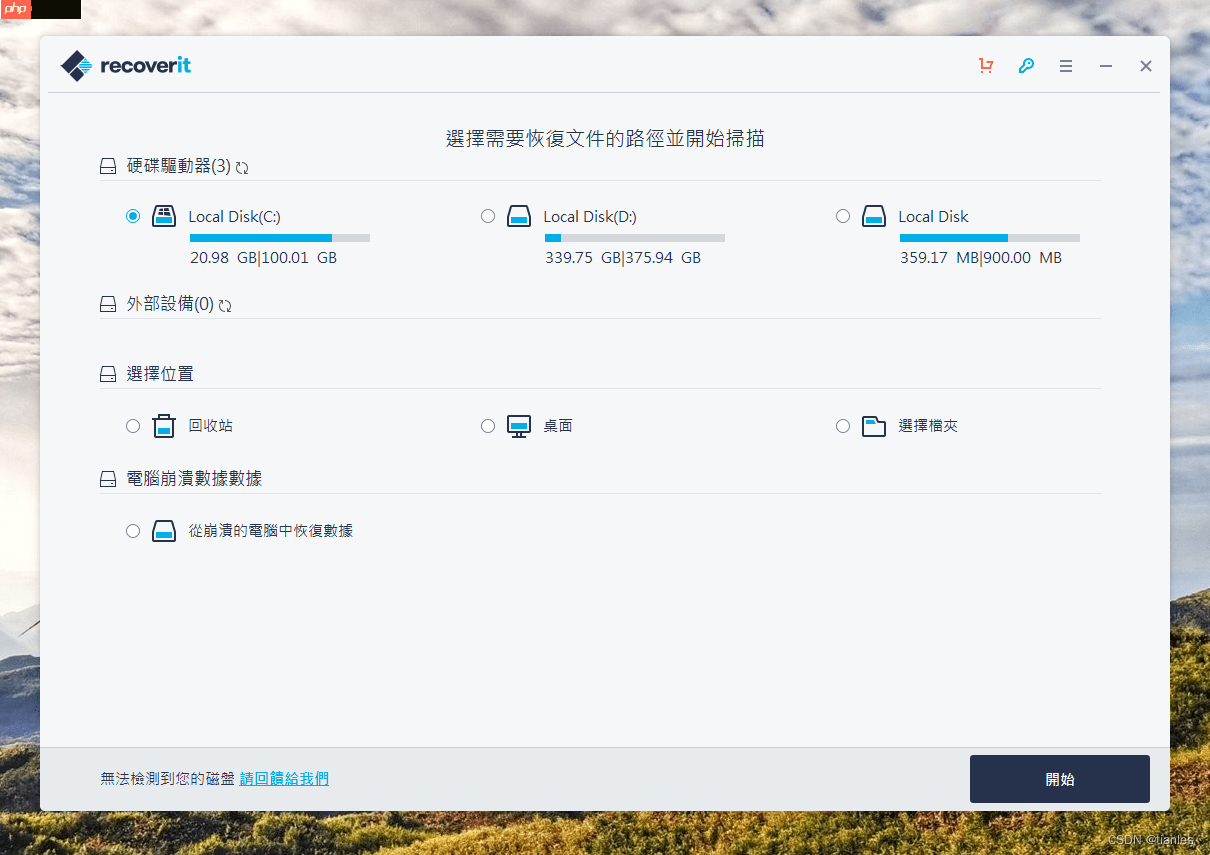Select the 回收站 recovery option
Screen dimensions: 1210x855
[x=133, y=425]
